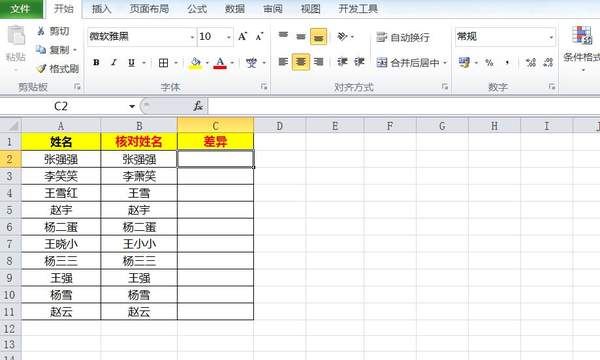This screenshot has height=360, width=600.
Task: Select cell B3 containing 李萧笑
Action: tap(139, 176)
